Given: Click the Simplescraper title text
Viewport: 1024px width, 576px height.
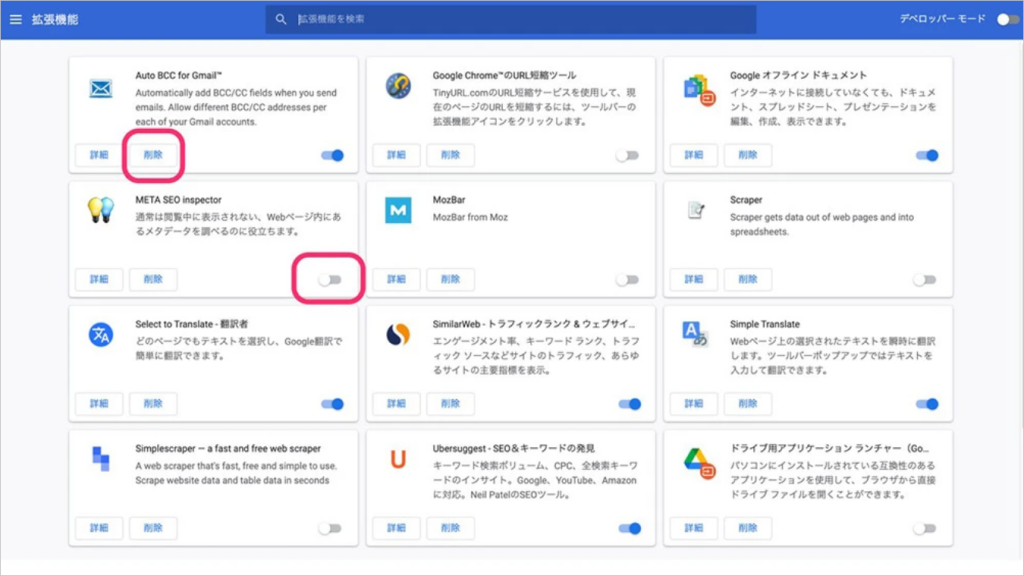Looking at the screenshot, I should [x=228, y=449].
